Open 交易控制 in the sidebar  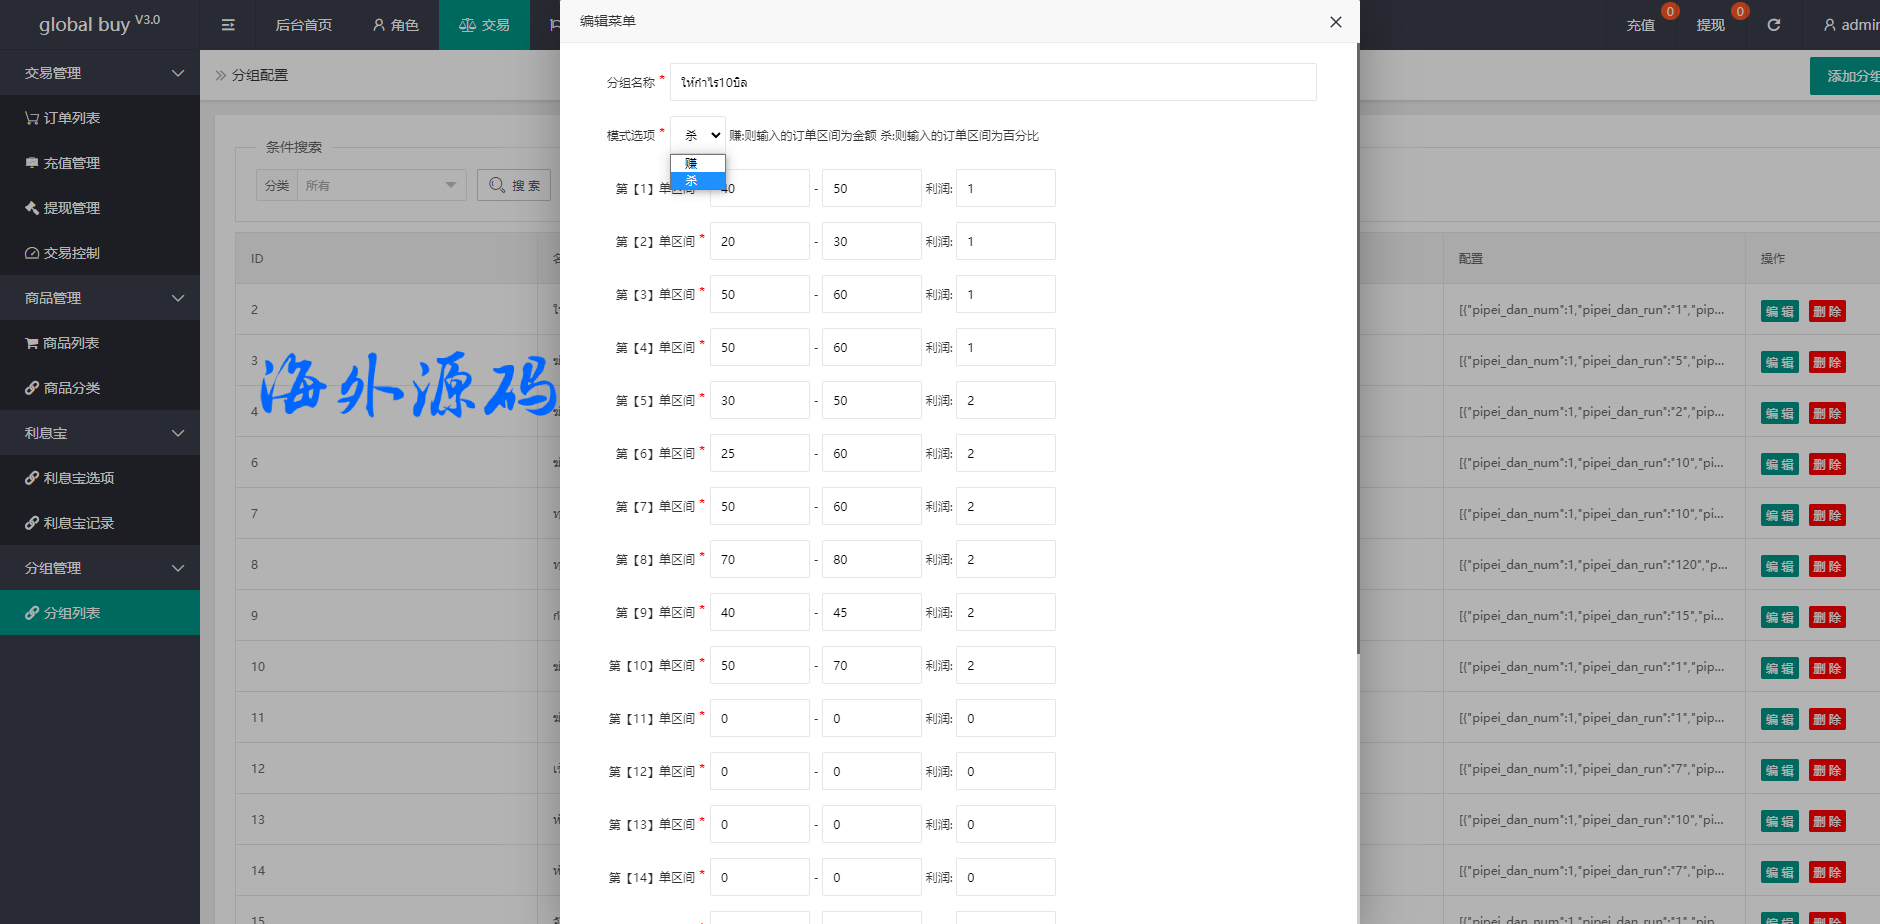pyautogui.click(x=62, y=253)
